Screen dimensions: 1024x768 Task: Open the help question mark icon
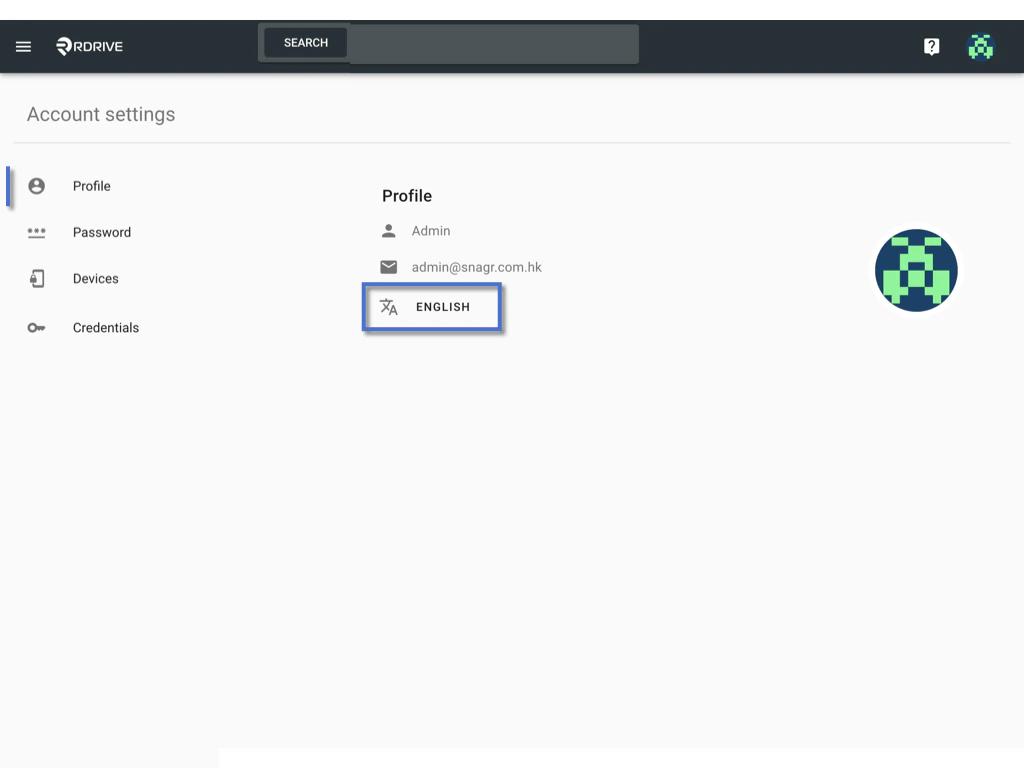pos(931,46)
